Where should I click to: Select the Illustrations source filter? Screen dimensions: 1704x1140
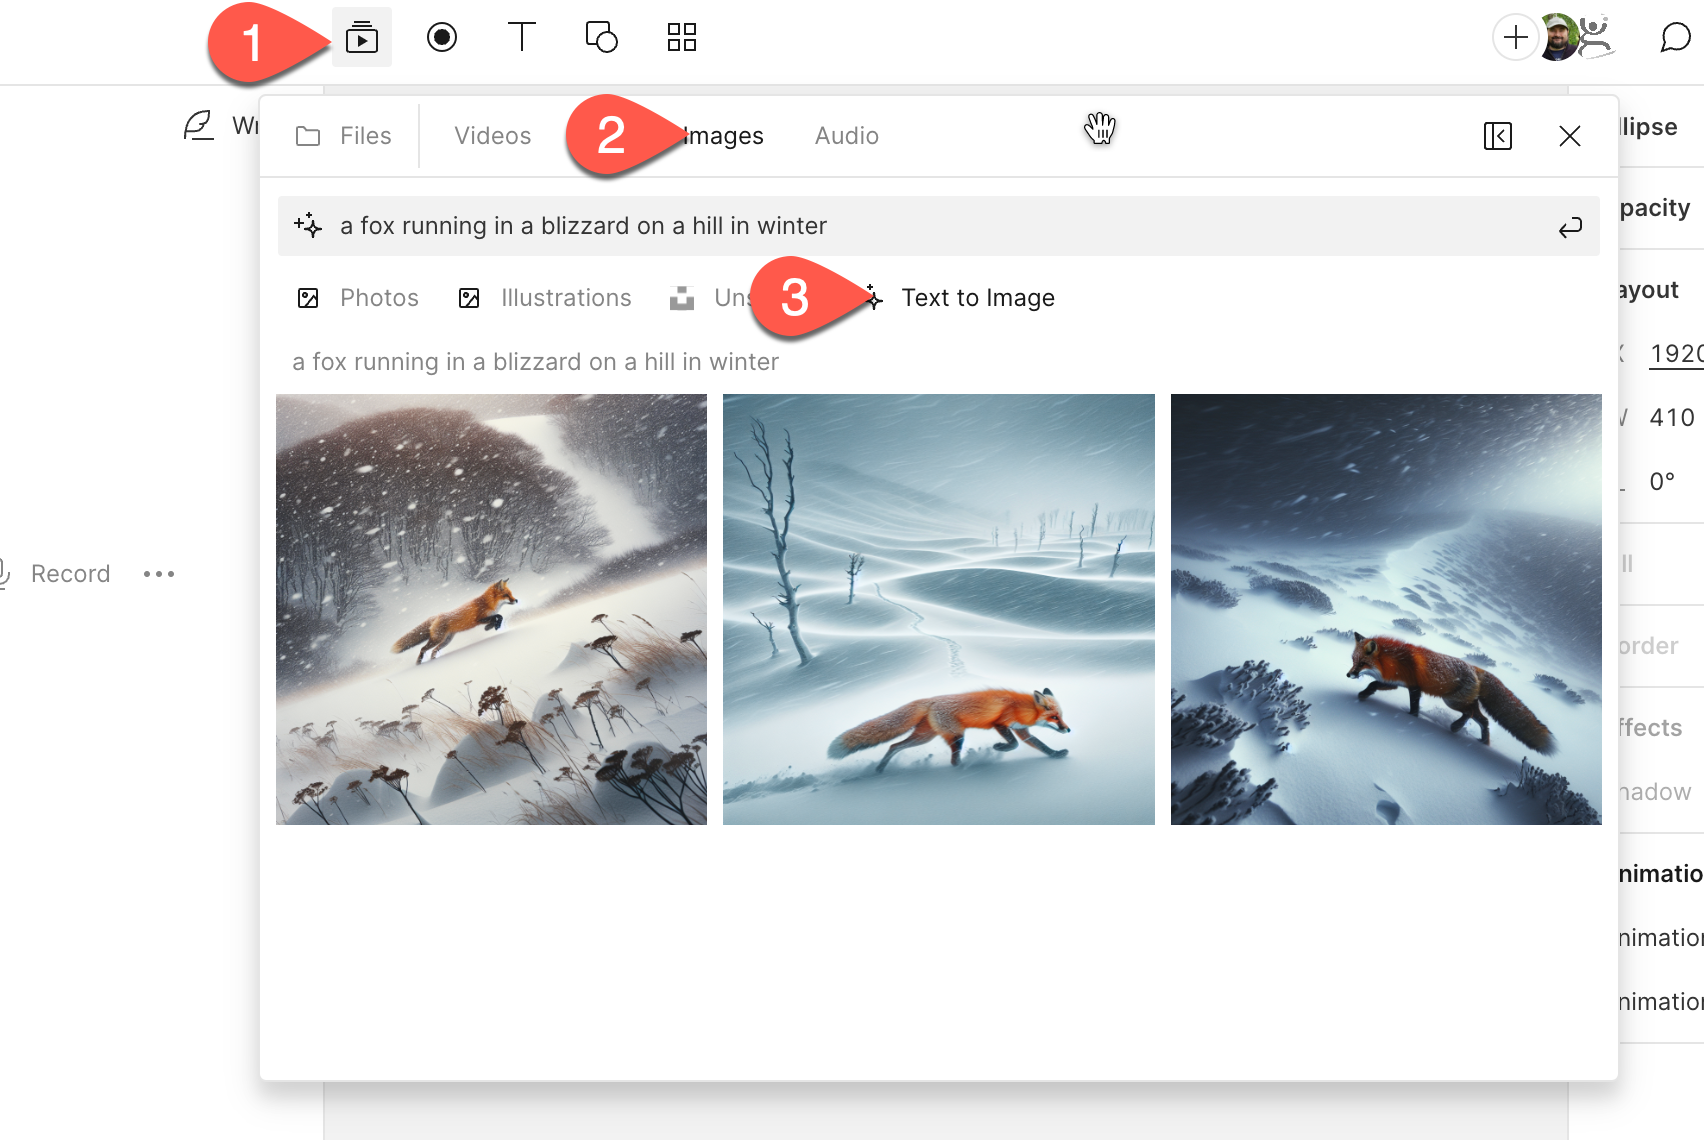coord(545,298)
